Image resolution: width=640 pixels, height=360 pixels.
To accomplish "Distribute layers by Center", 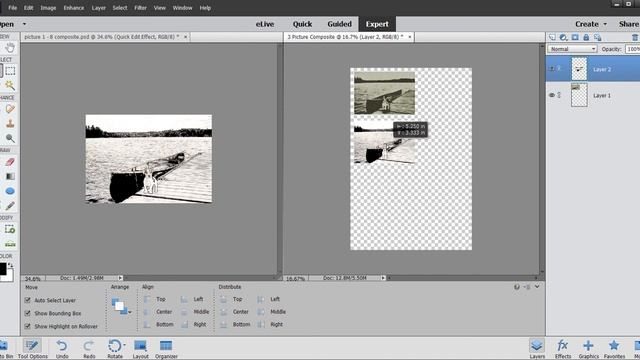I will click(x=234, y=312).
